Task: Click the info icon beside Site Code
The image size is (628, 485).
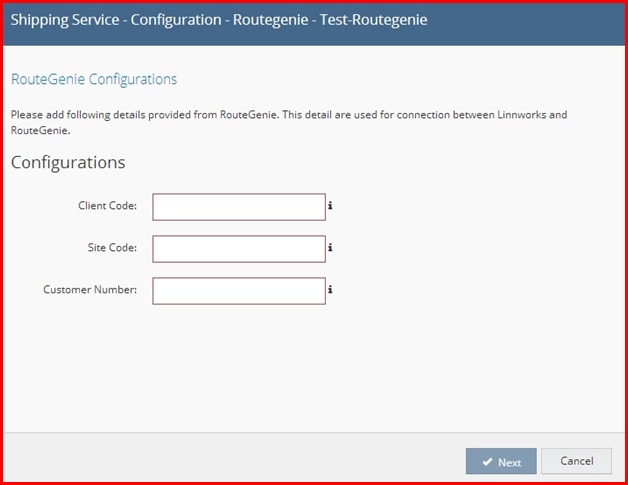Action: pos(330,248)
